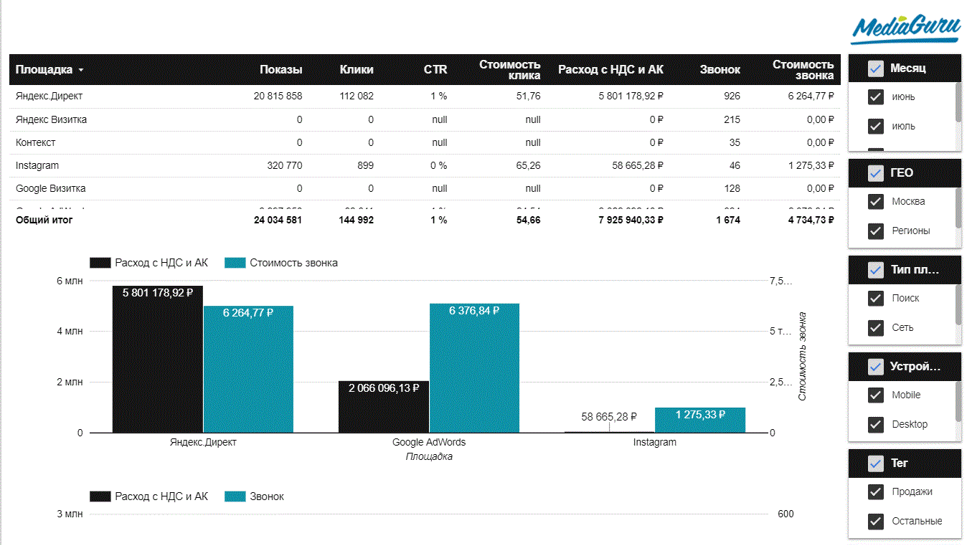
Task: Click the Звонок column header
Action: (x=720, y=70)
